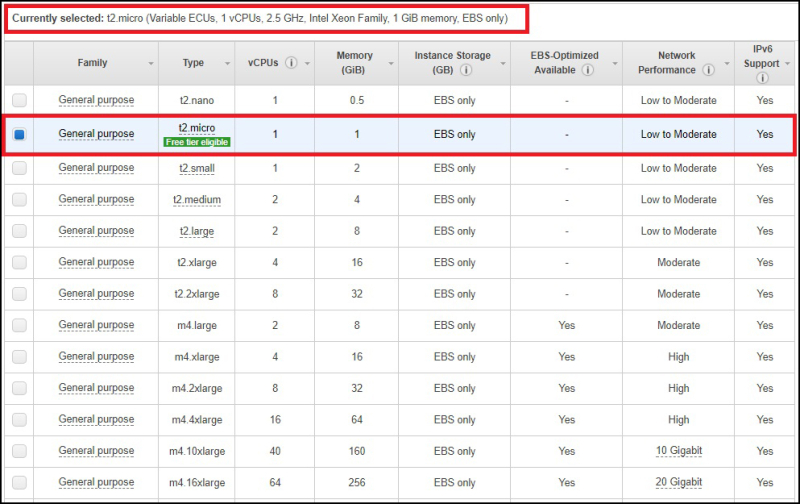Open the IPv6 Support column filter arrow
Screen dimensions: 800x504
[787, 64]
